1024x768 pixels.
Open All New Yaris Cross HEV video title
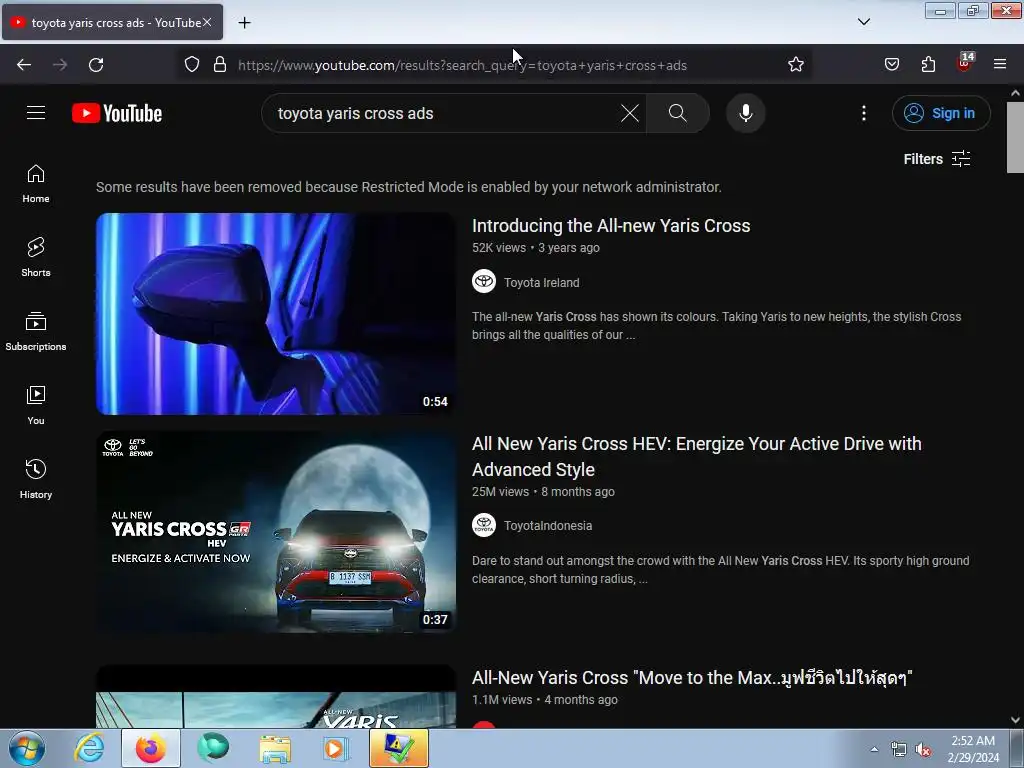click(697, 456)
